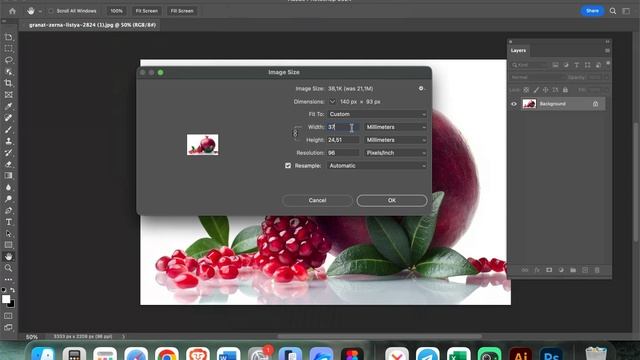Select the Path Selection tool
The height and width of the screenshot is (360, 640).
pos(9,233)
